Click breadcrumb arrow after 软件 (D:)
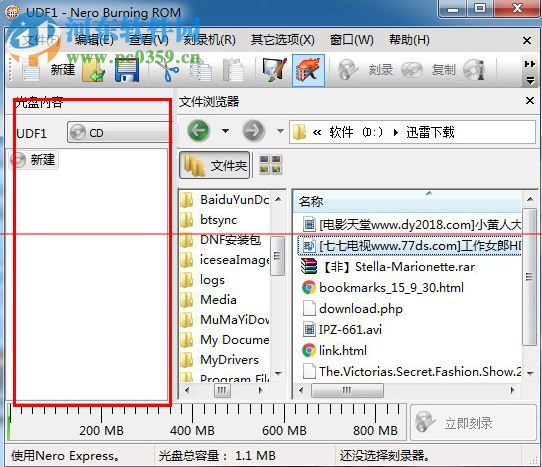The image size is (542, 467). click(x=396, y=132)
